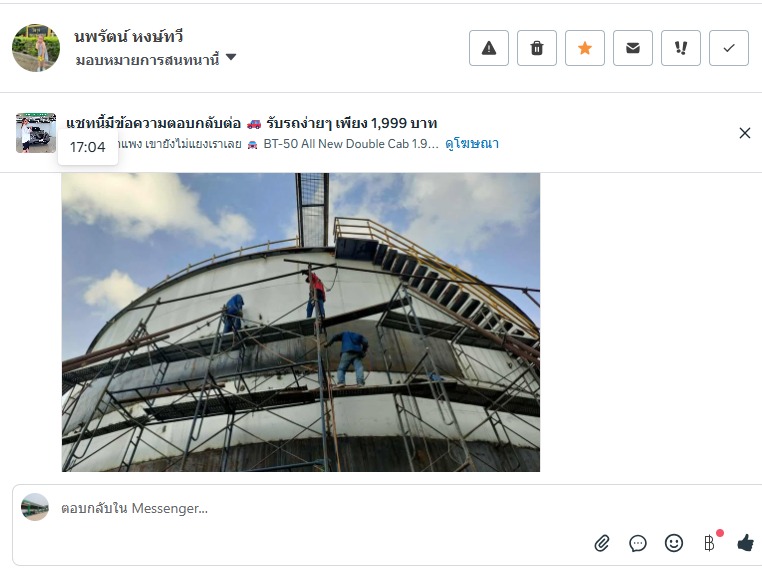
Task: Flag conversation for follow-up with exclamation icon
Action: click(x=681, y=48)
